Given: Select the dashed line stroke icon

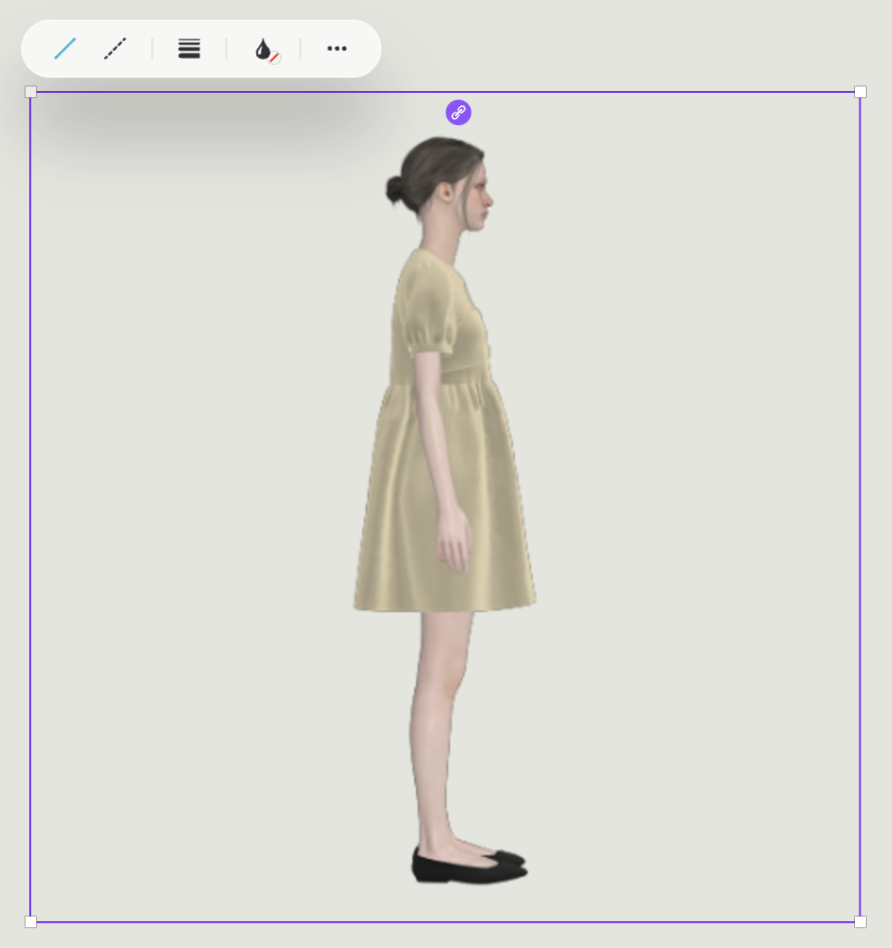Looking at the screenshot, I should (x=113, y=48).
